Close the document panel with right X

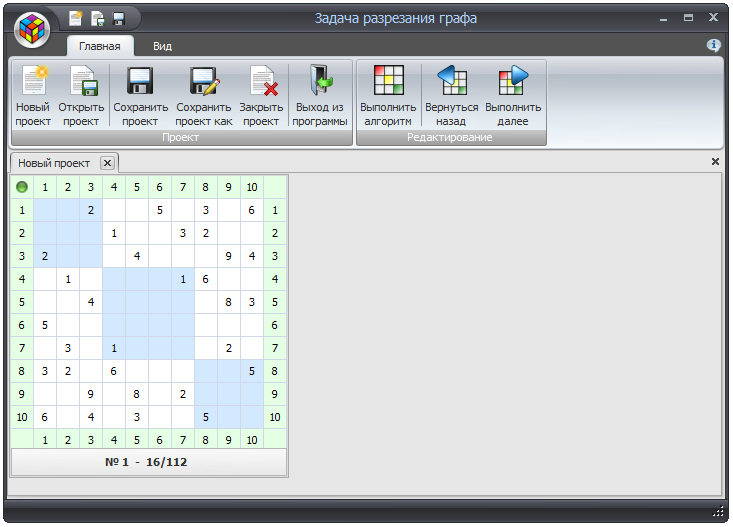coord(715,161)
